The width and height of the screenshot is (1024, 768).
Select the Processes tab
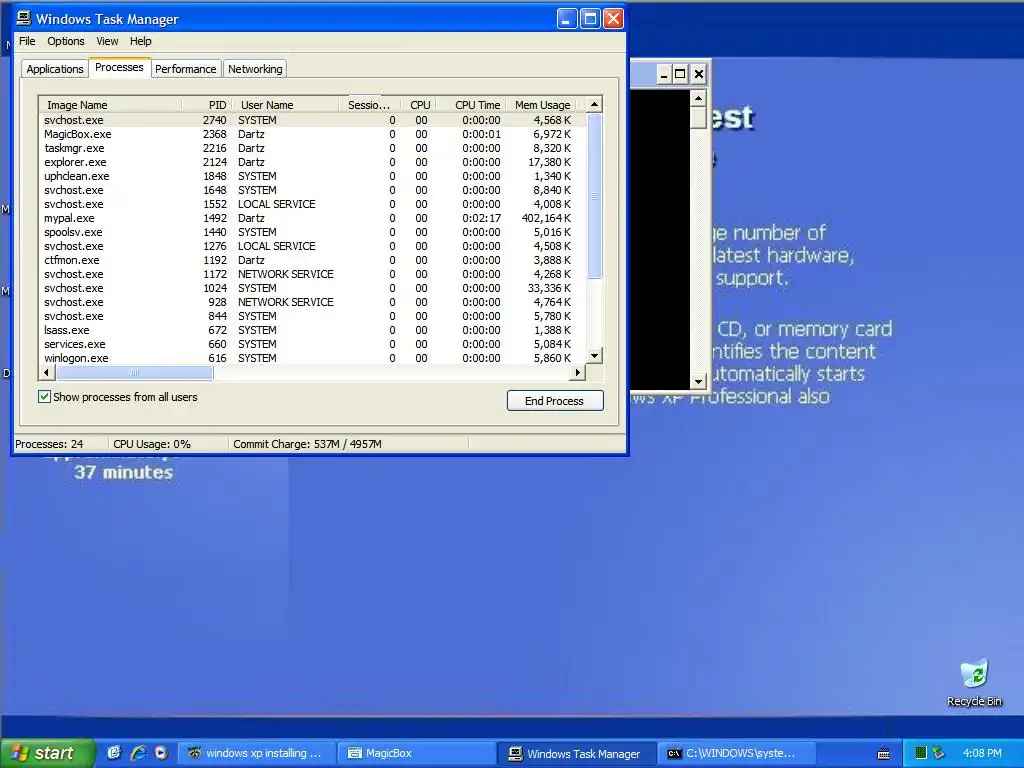[119, 67]
